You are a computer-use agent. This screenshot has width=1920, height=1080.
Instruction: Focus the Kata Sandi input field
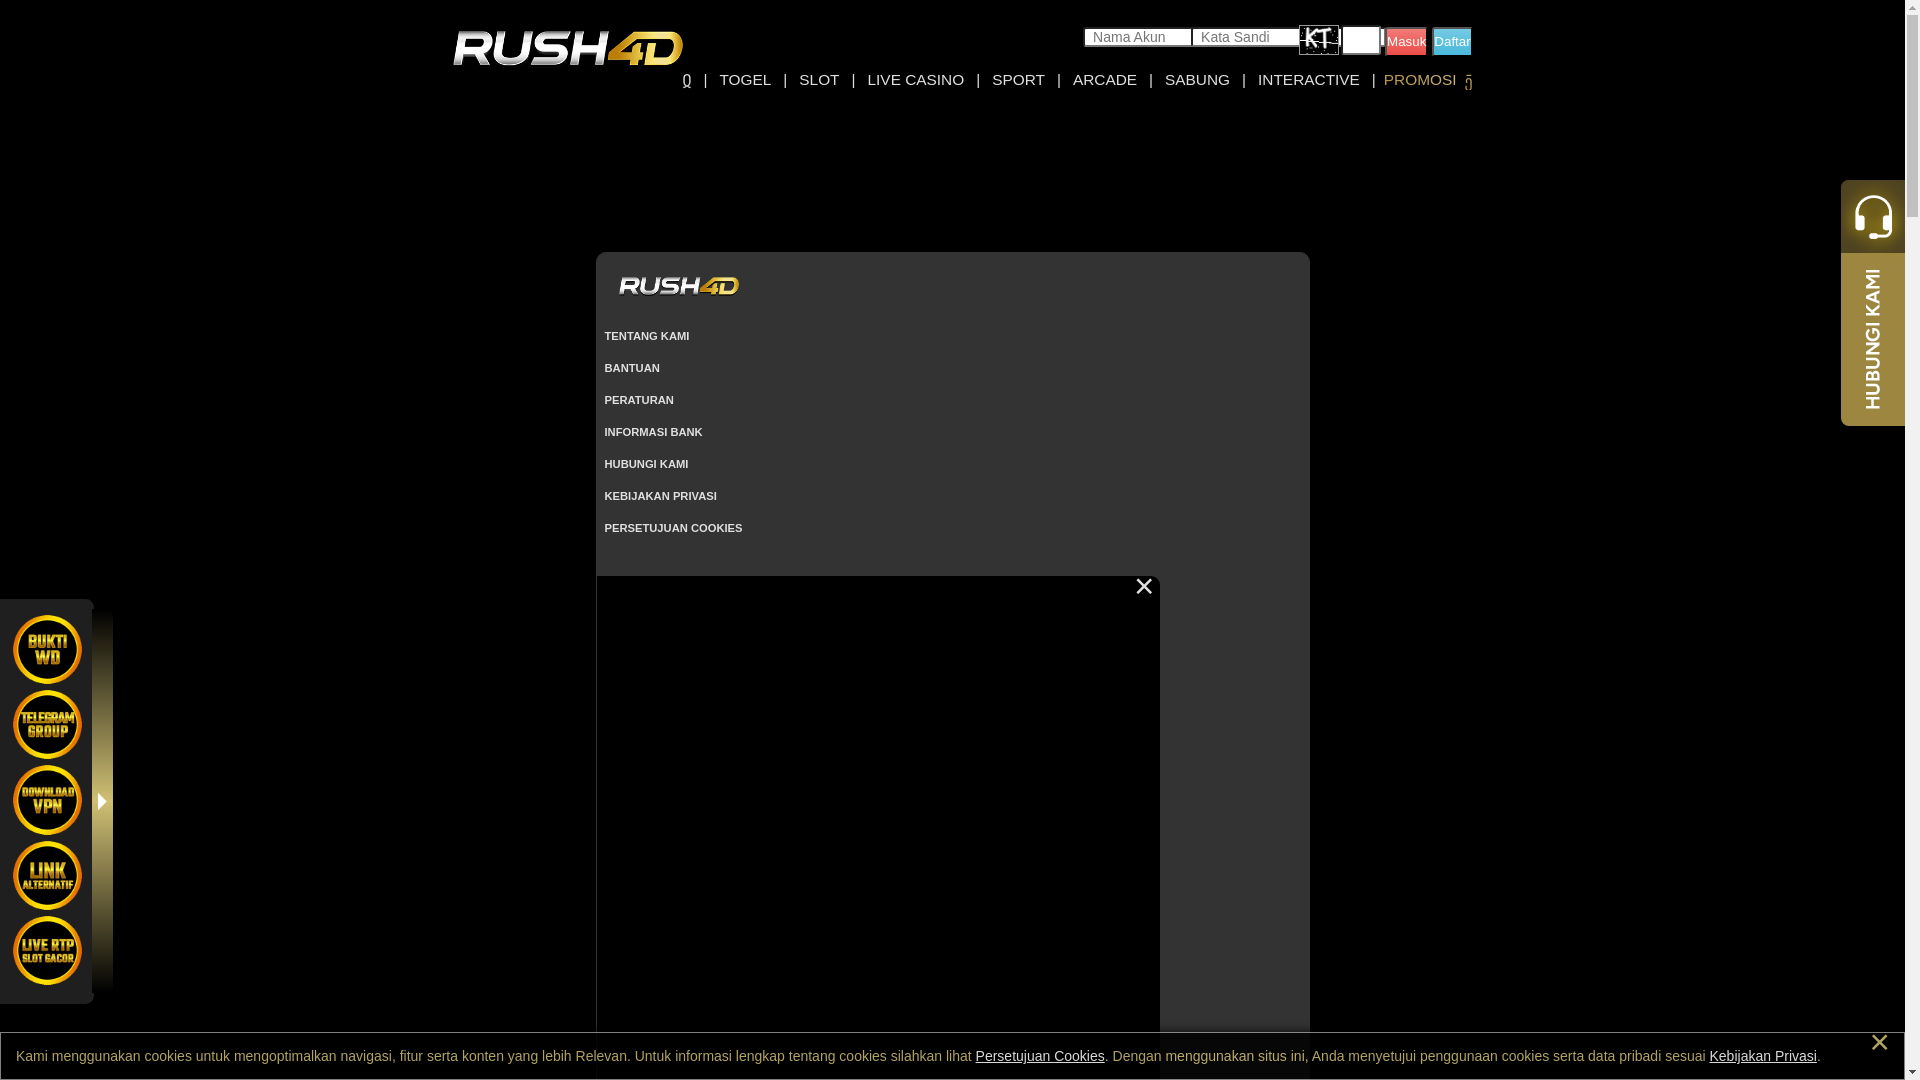pos(1246,37)
